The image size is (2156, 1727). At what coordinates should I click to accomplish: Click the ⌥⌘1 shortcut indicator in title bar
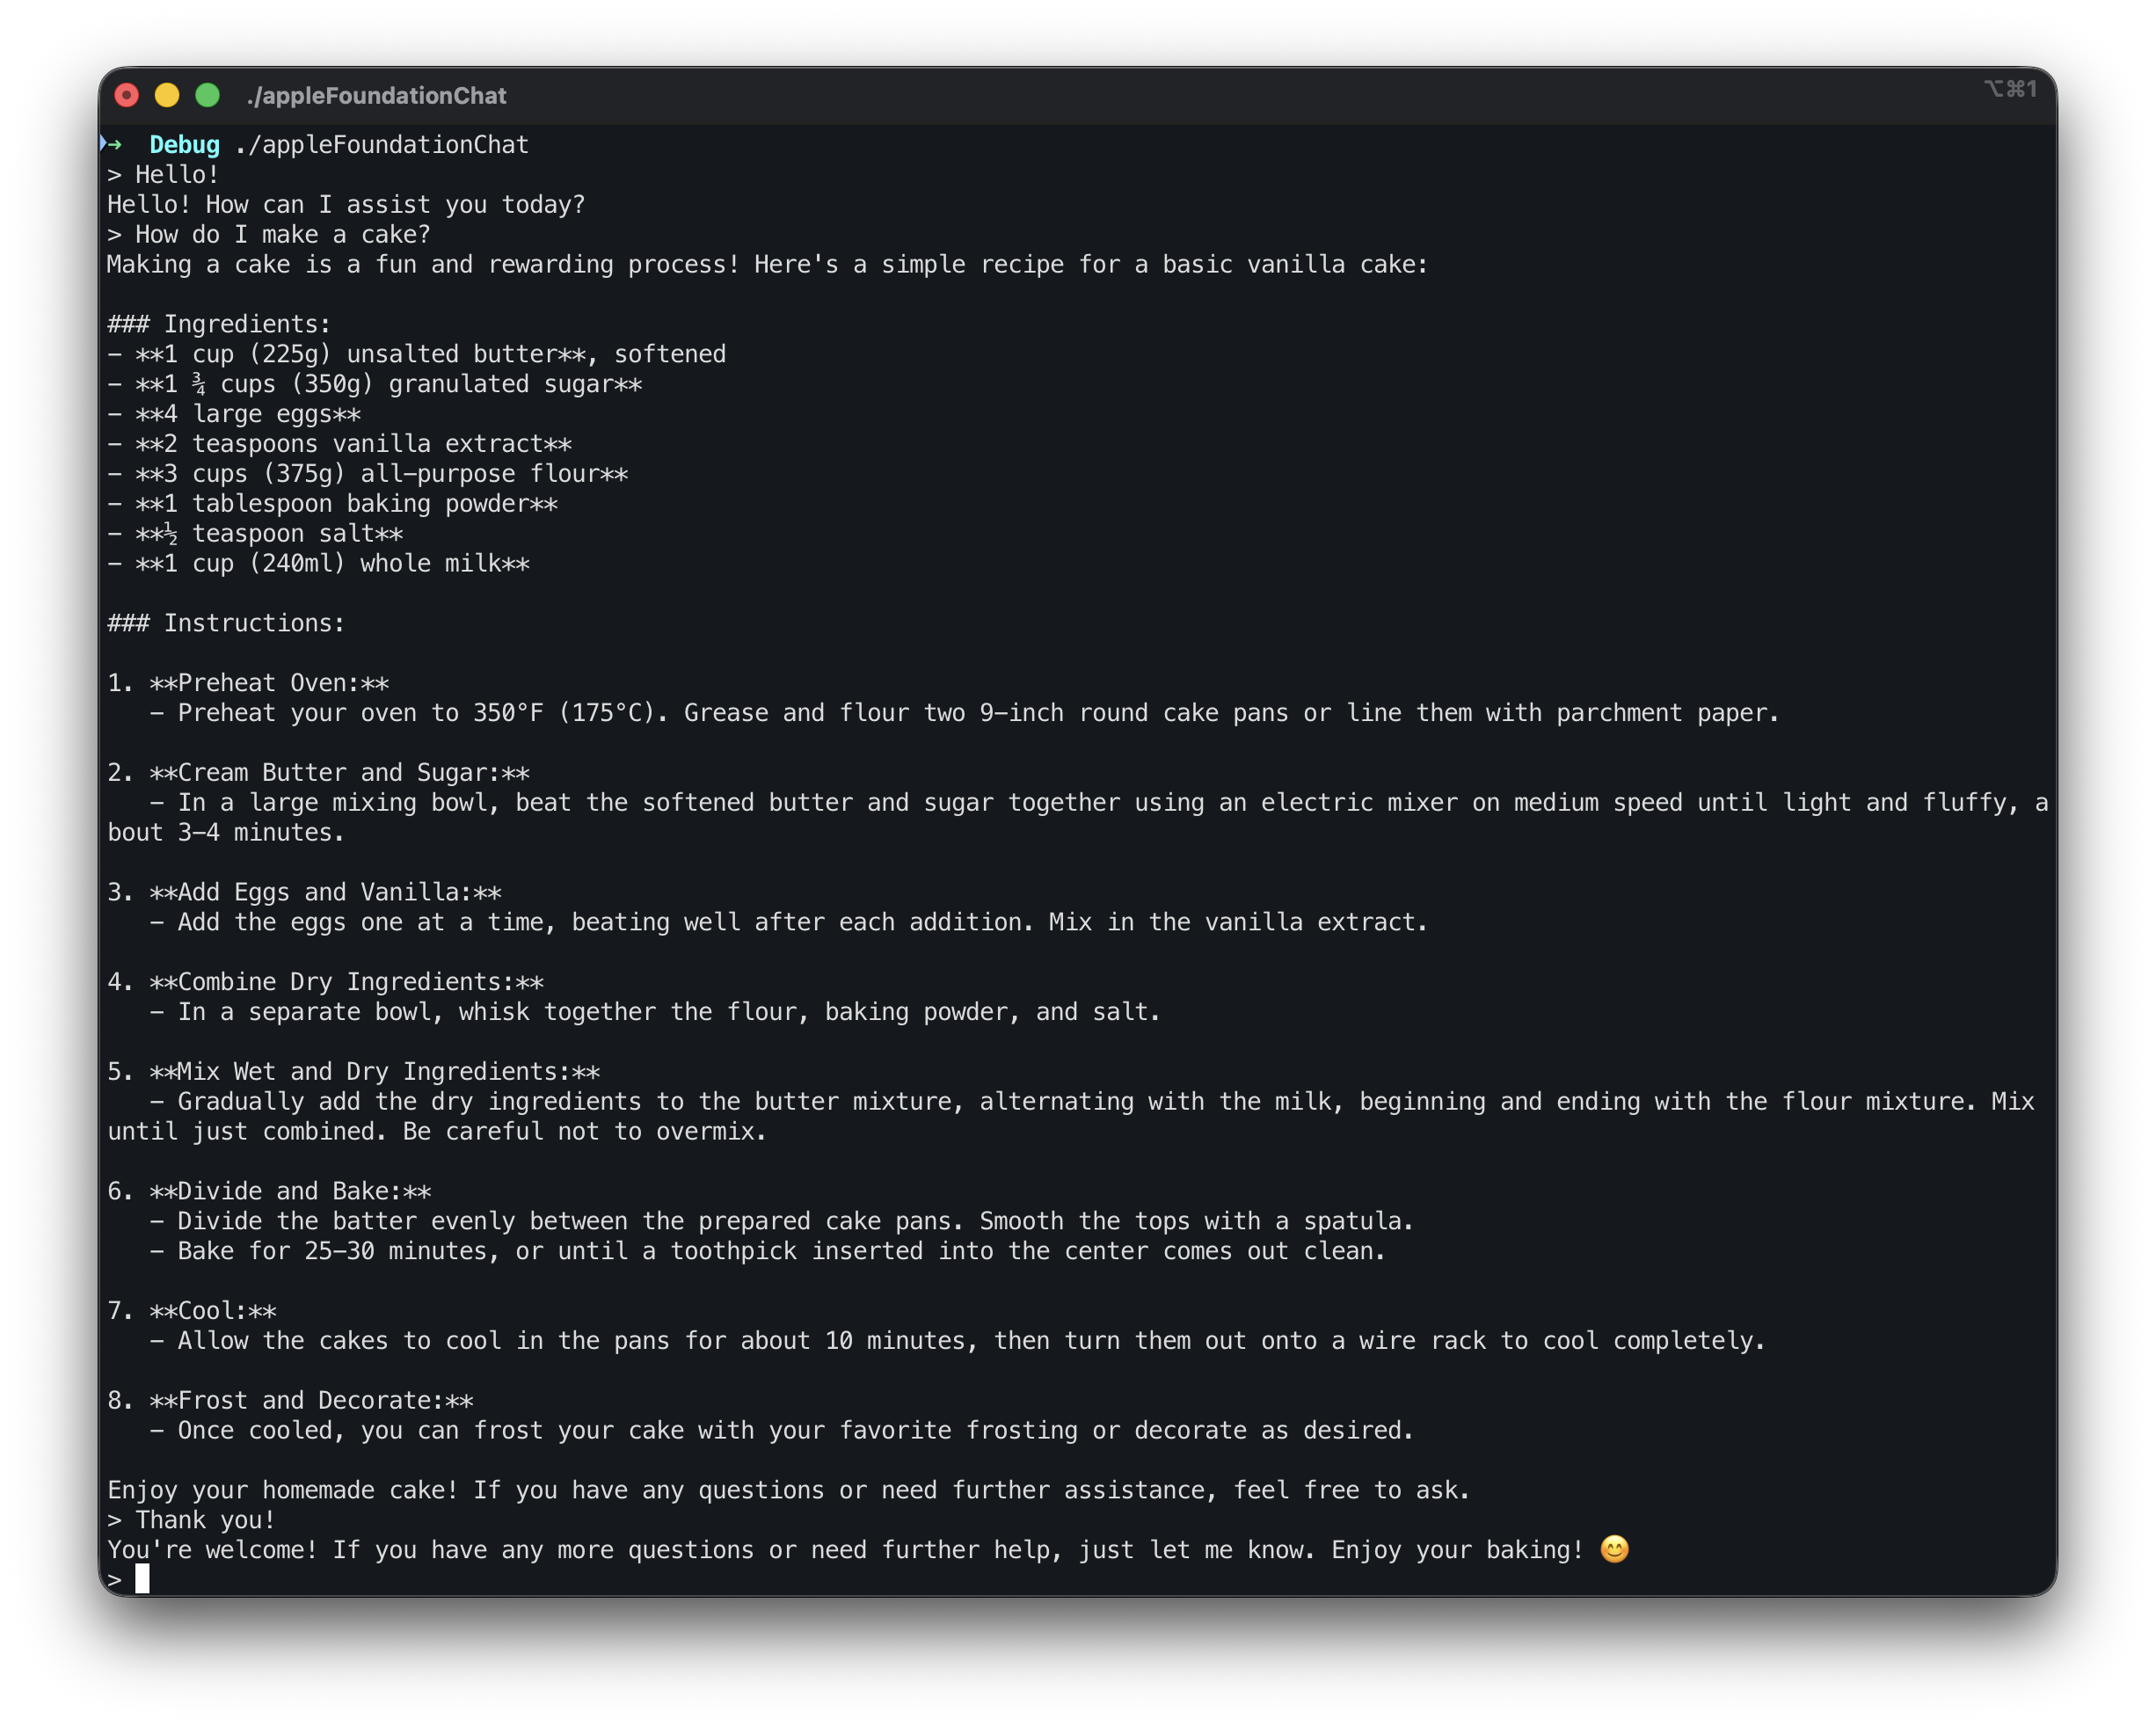point(2010,89)
